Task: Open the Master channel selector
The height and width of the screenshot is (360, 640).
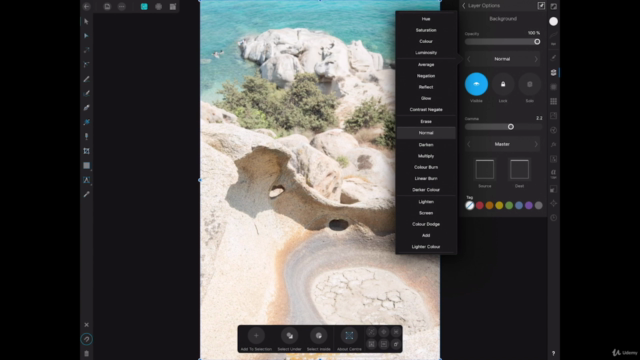Action: point(502,144)
